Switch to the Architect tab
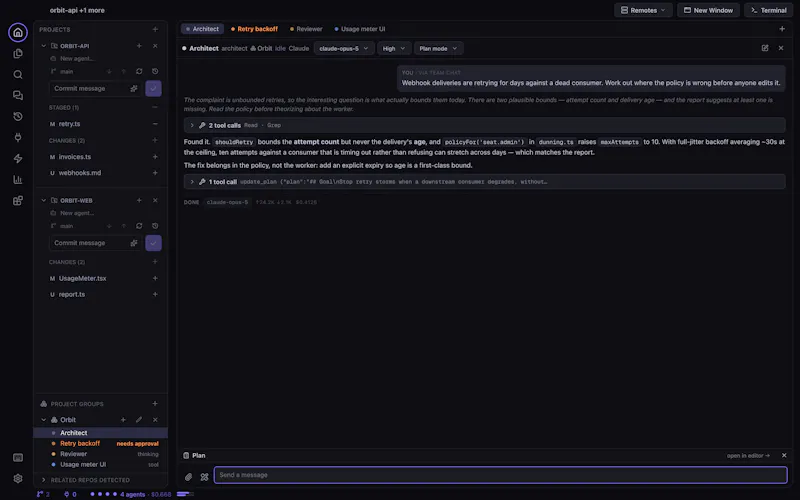 pyautogui.click(x=202, y=29)
